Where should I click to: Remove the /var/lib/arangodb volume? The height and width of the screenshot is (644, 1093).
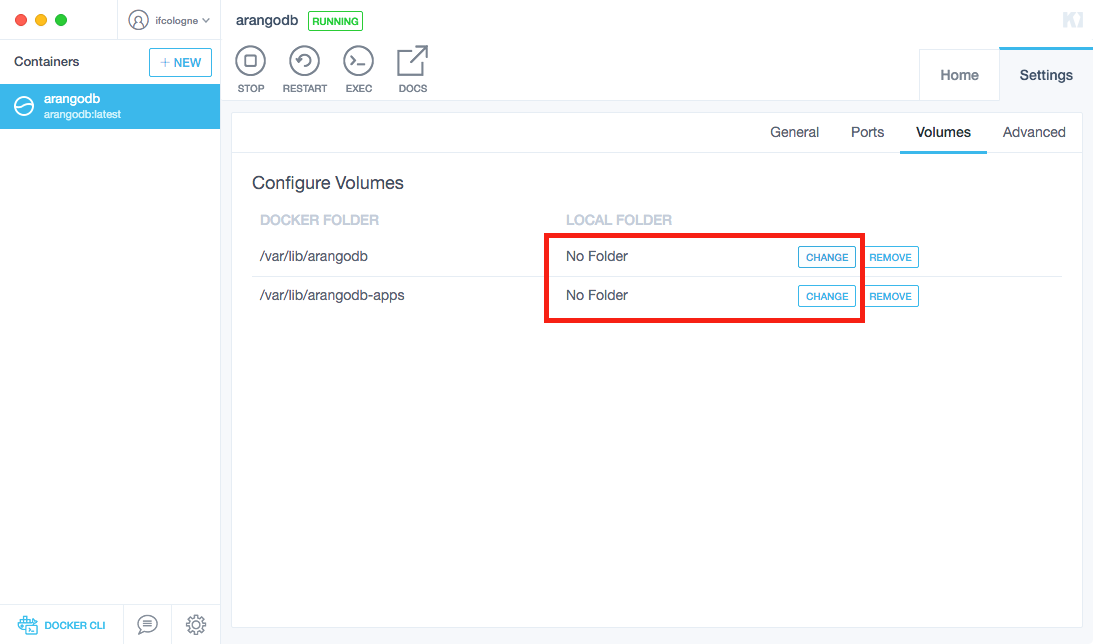pos(889,257)
